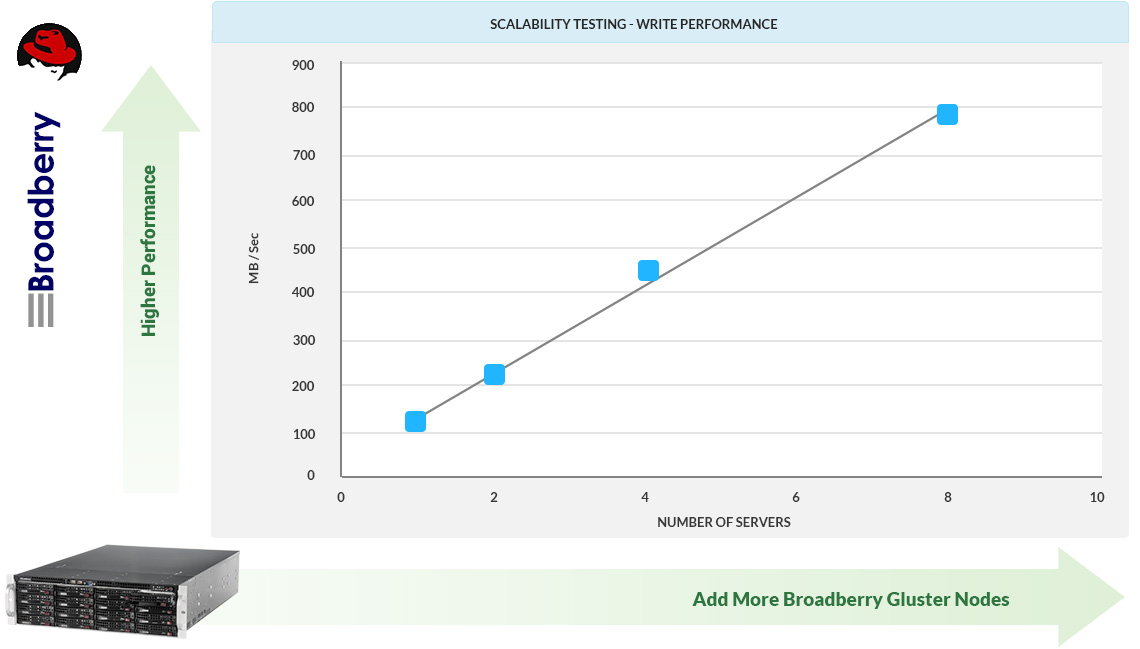Image resolution: width=1140 pixels, height=649 pixels.
Task: Click the 6 label on the x-axis
Action: 796,498
